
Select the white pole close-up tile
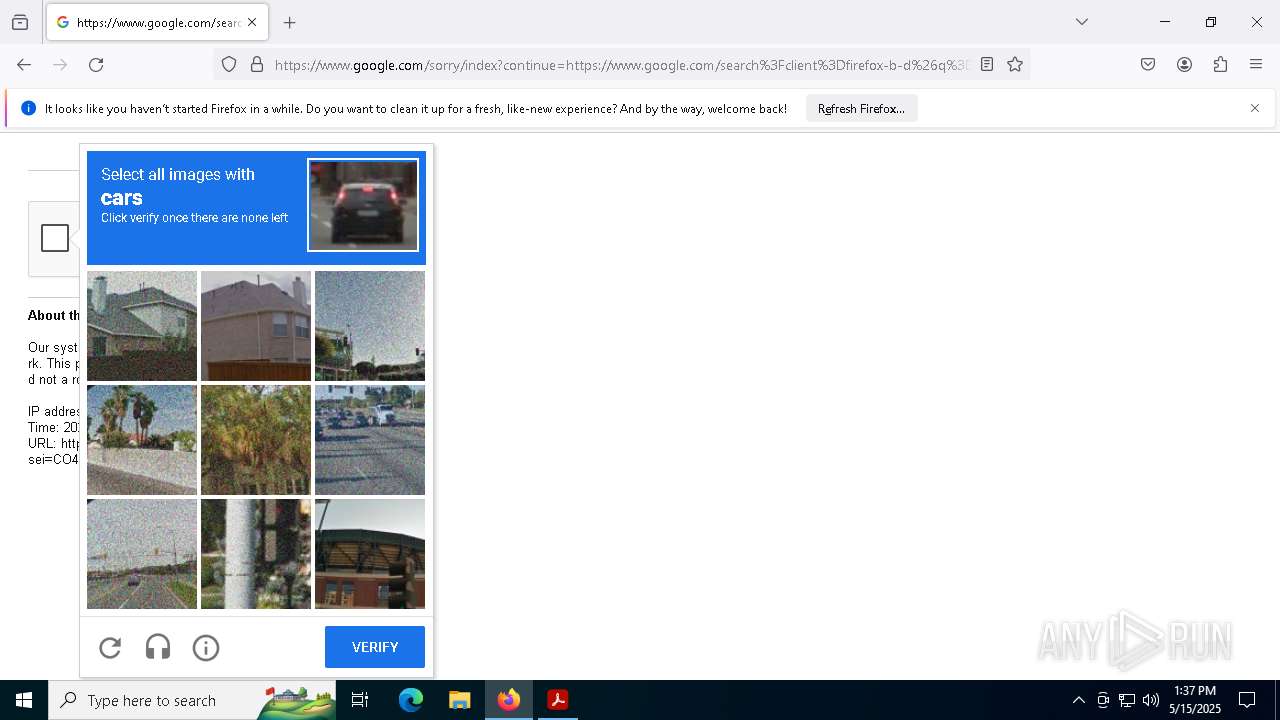click(x=256, y=554)
